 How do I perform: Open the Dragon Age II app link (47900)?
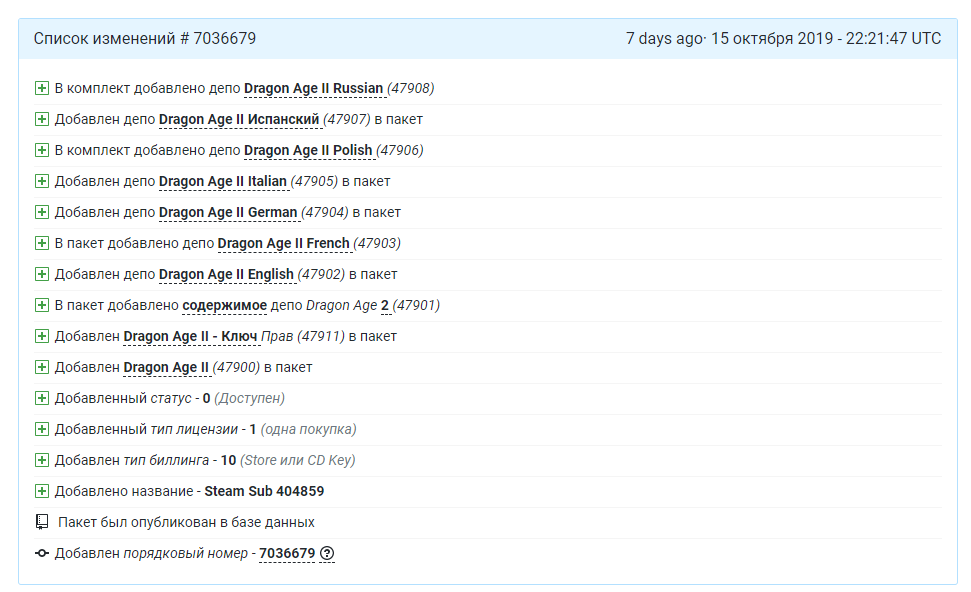[166, 367]
